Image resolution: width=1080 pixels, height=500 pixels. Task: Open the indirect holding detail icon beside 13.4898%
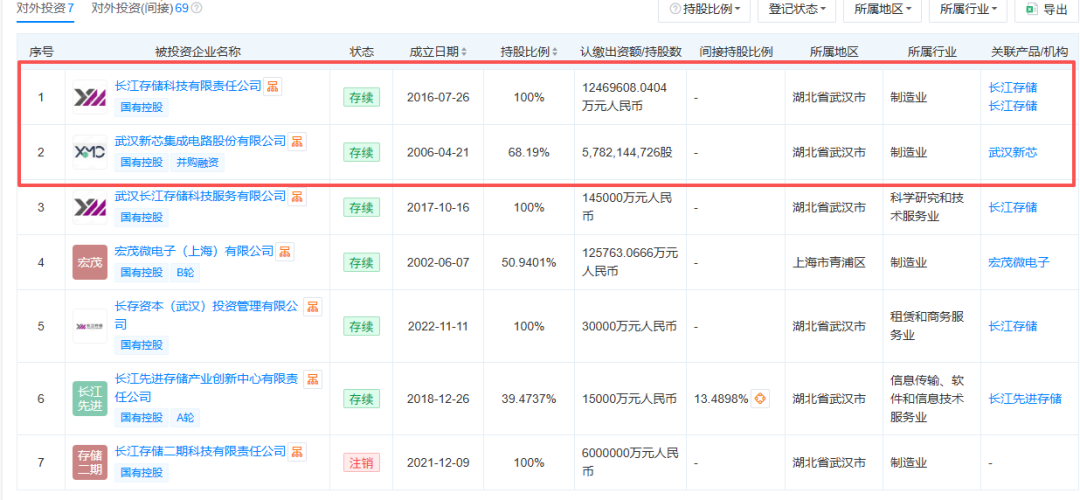[x=760, y=399]
